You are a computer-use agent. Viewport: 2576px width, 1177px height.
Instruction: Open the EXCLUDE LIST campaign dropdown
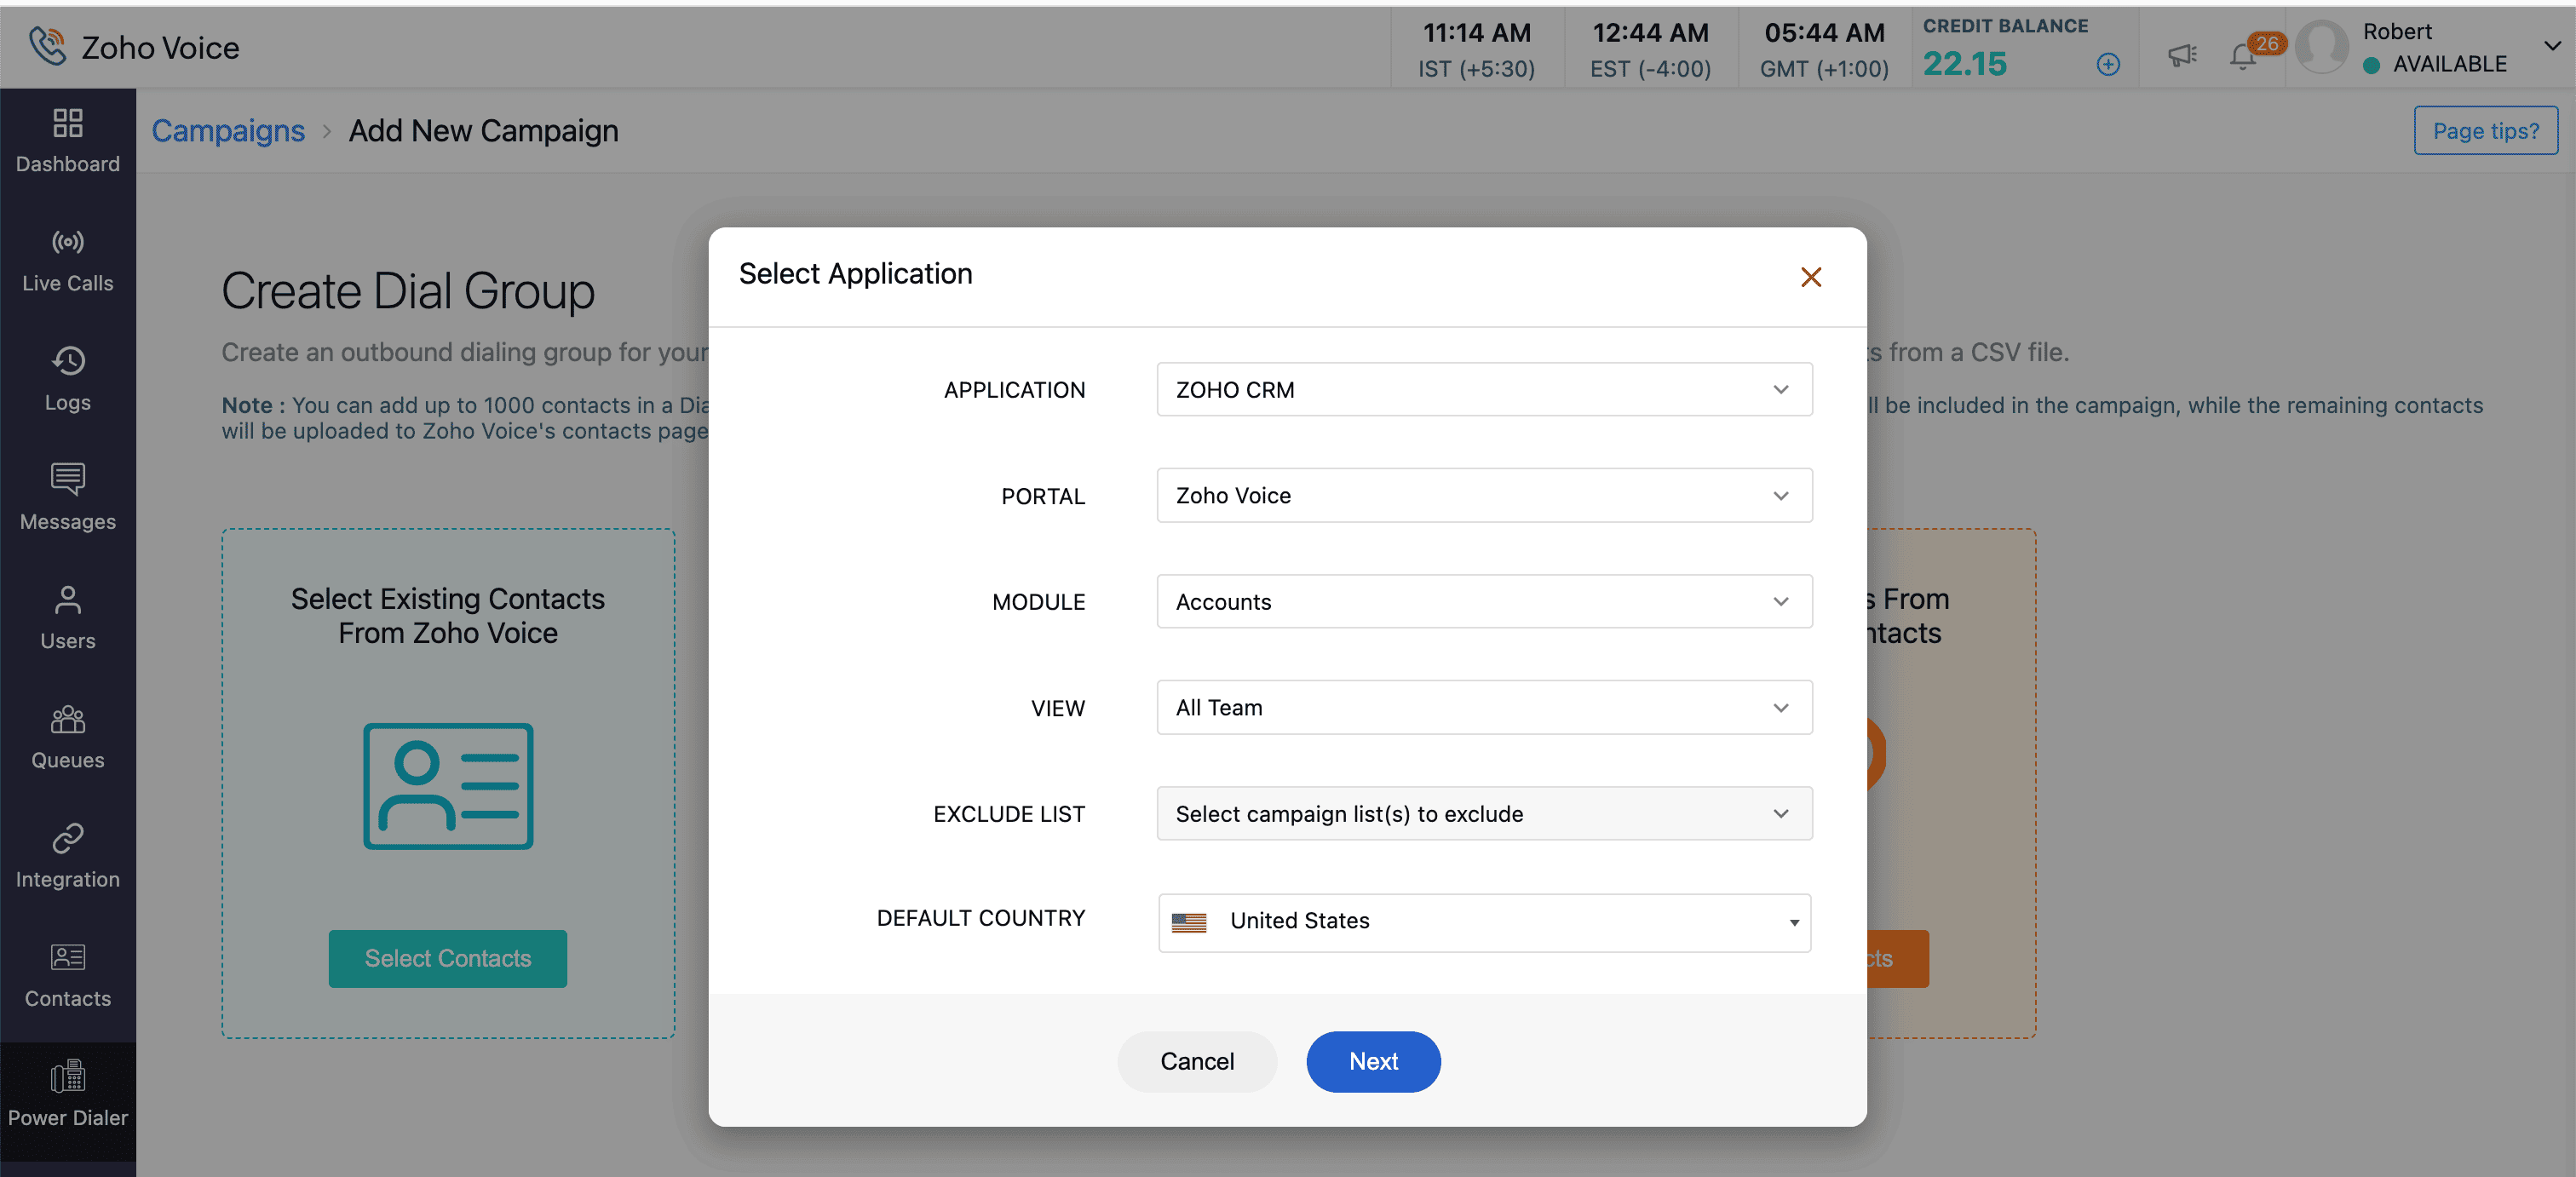click(1483, 813)
